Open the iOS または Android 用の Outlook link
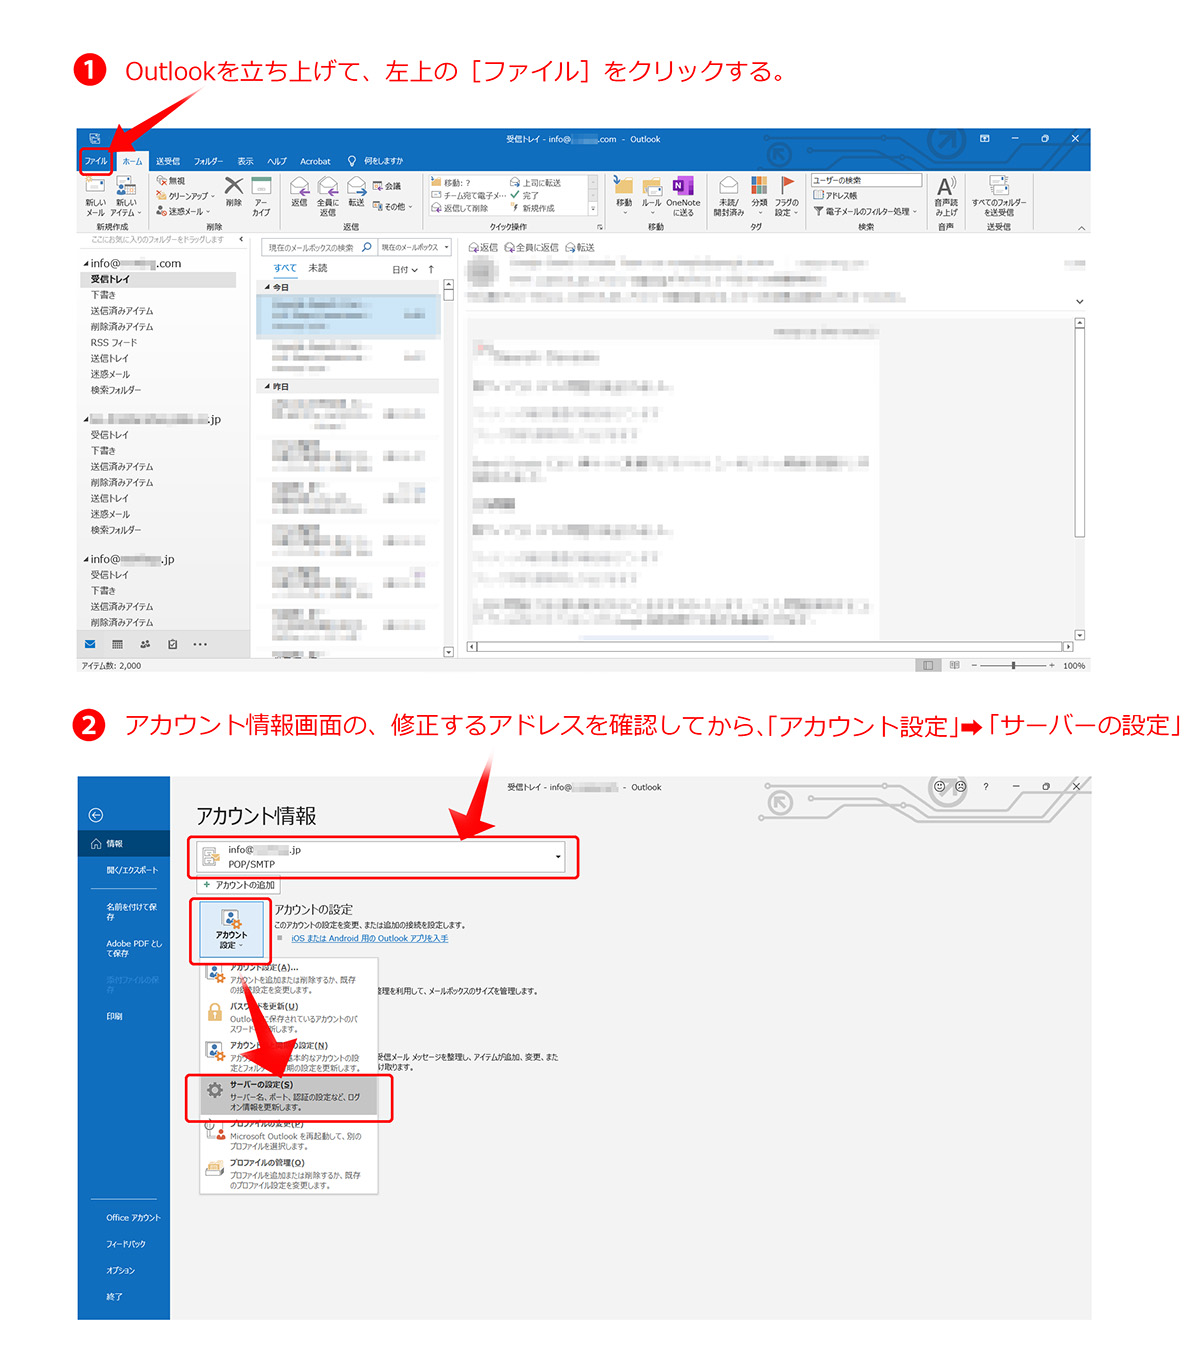Viewport: 1200px width, 1355px height. [370, 938]
